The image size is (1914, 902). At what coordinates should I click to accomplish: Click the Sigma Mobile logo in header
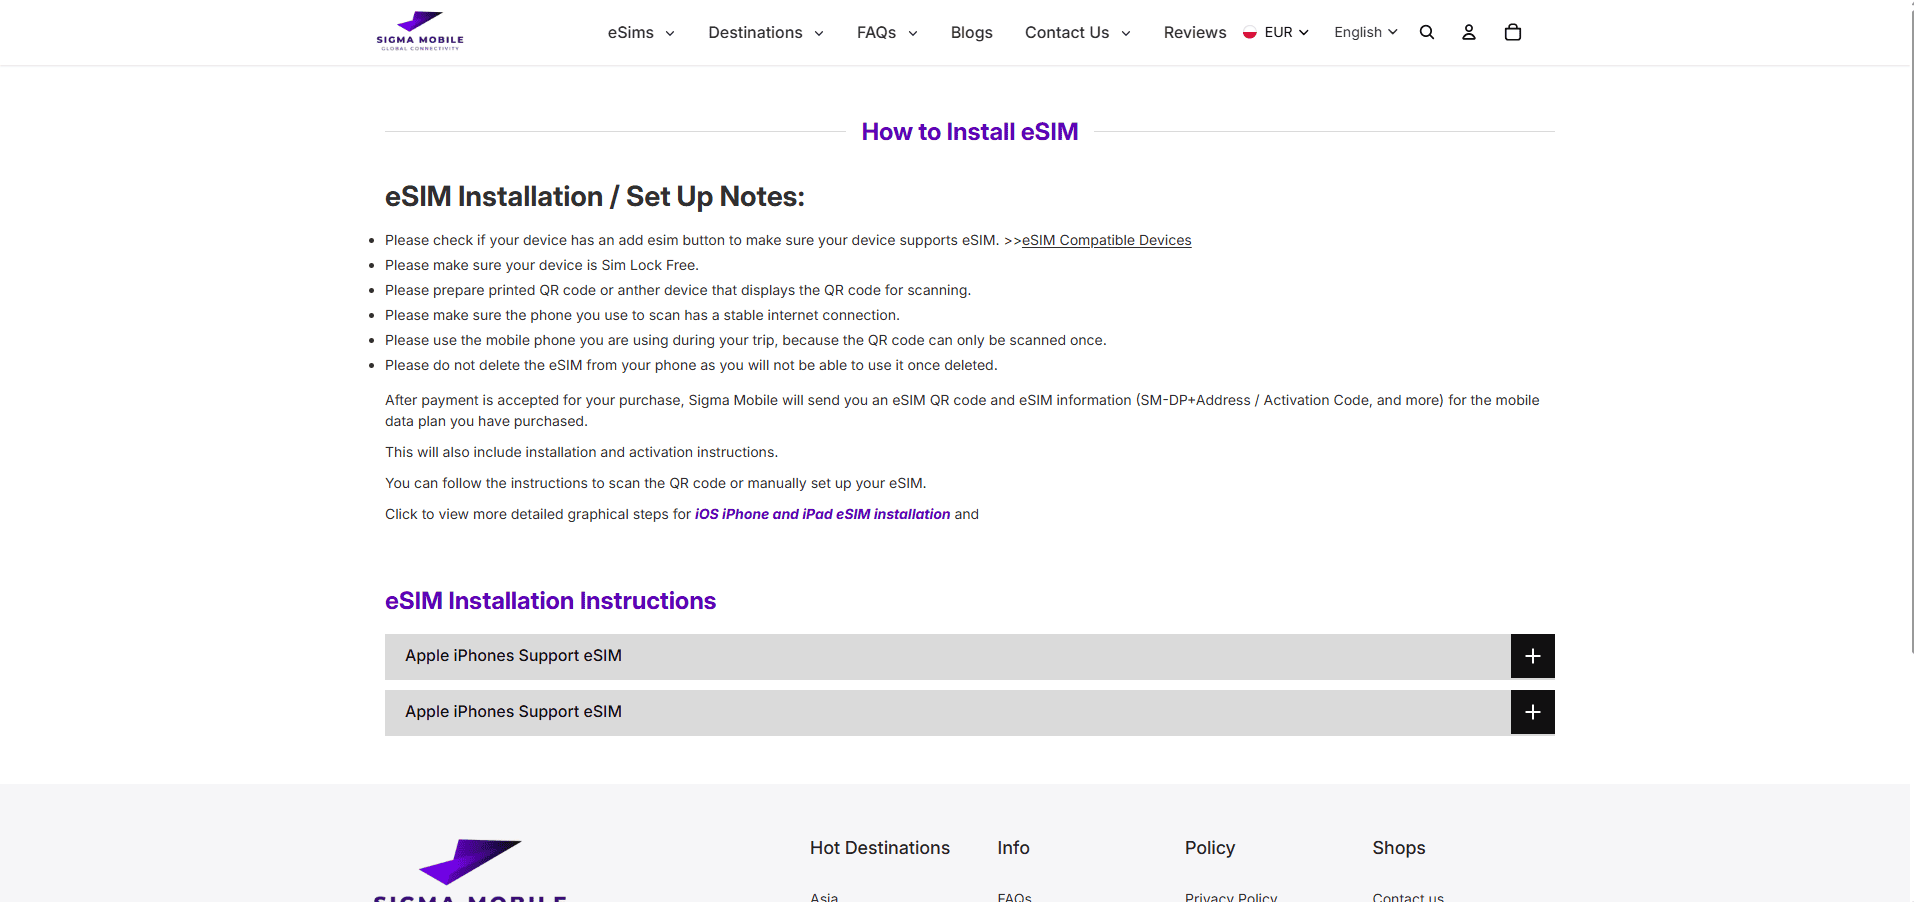[x=420, y=32]
